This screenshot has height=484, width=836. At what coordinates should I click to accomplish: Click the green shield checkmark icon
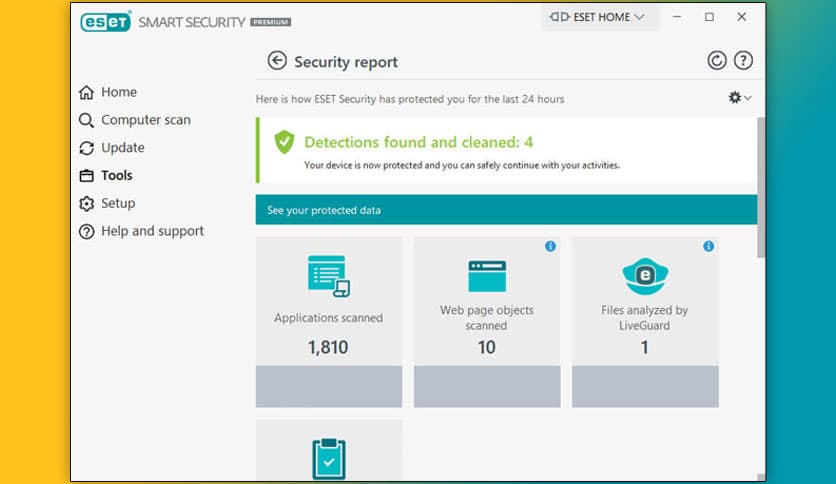[284, 143]
